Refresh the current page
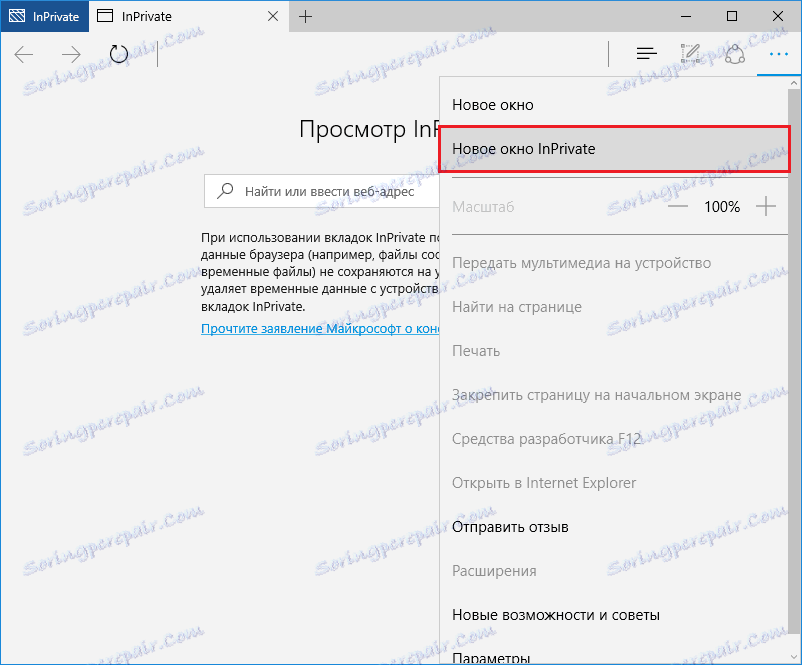Viewport: 802px width, 665px height. 118,55
